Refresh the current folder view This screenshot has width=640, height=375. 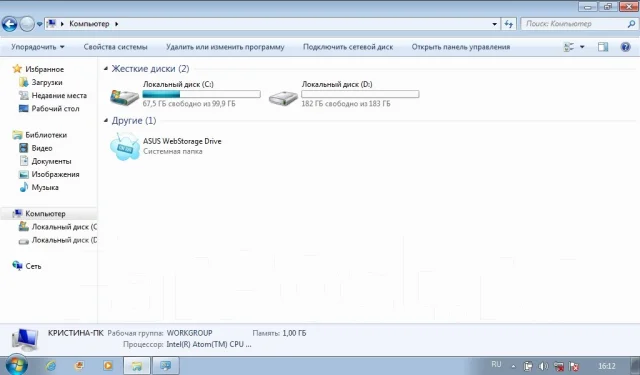[x=509, y=24]
